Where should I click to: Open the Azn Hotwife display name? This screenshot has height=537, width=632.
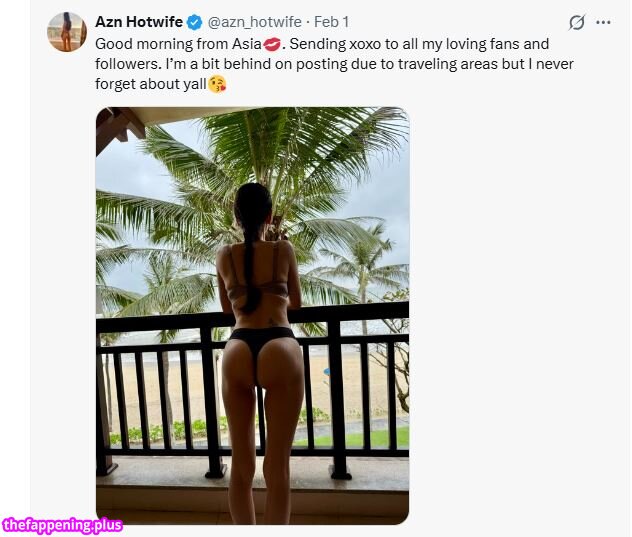coord(139,22)
